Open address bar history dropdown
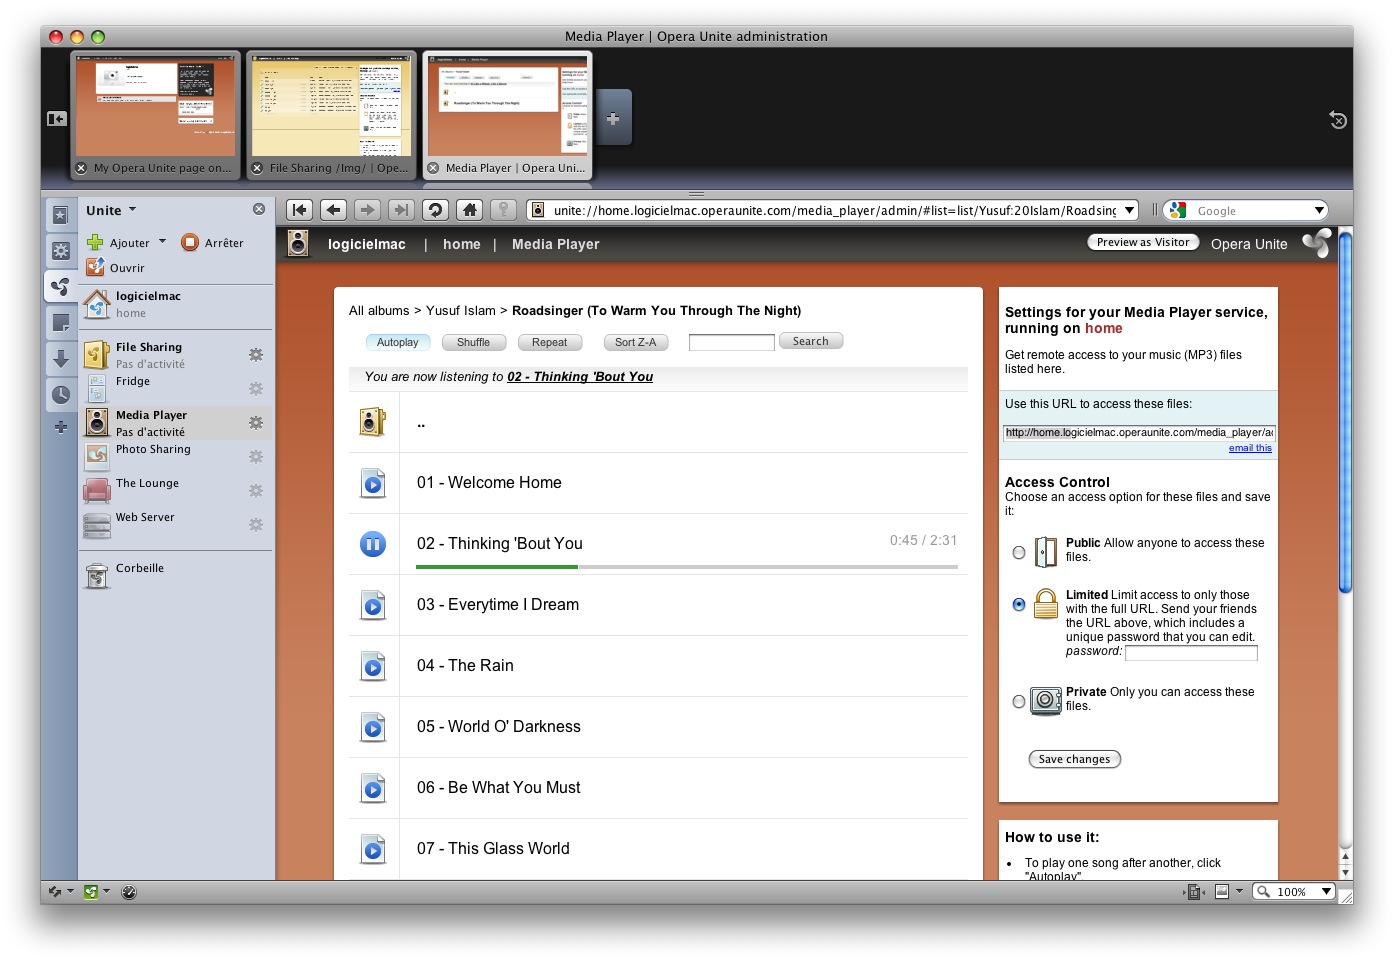This screenshot has width=1394, height=960. click(x=1130, y=210)
